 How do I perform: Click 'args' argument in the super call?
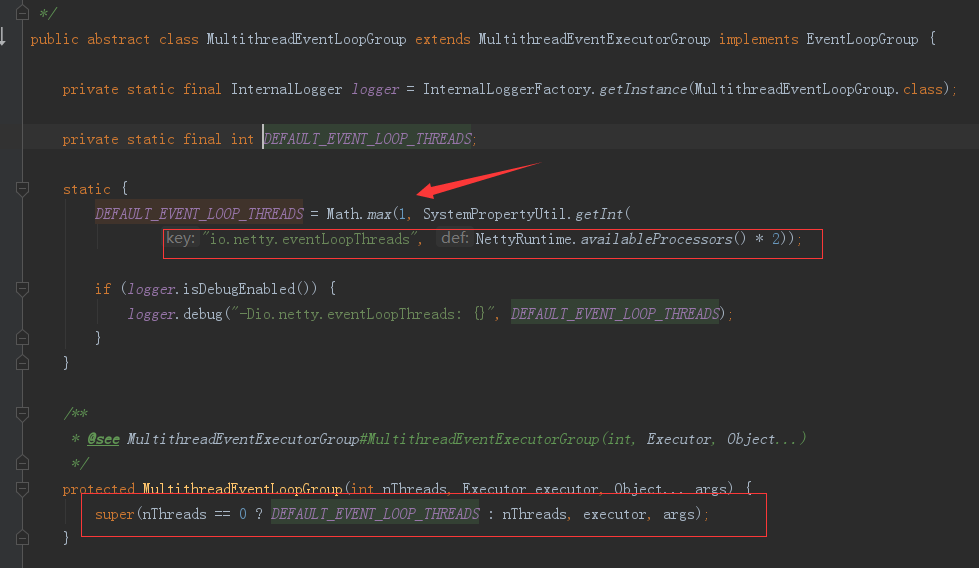coord(679,514)
